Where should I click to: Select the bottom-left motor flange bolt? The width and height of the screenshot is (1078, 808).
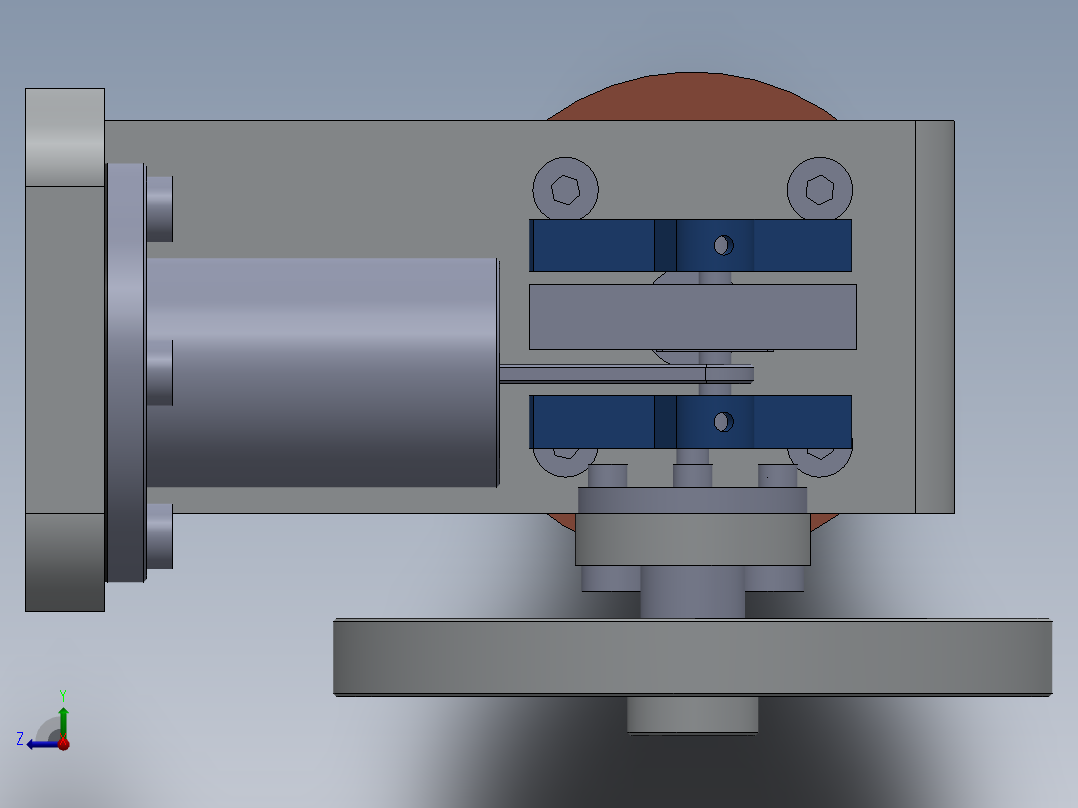click(x=160, y=536)
